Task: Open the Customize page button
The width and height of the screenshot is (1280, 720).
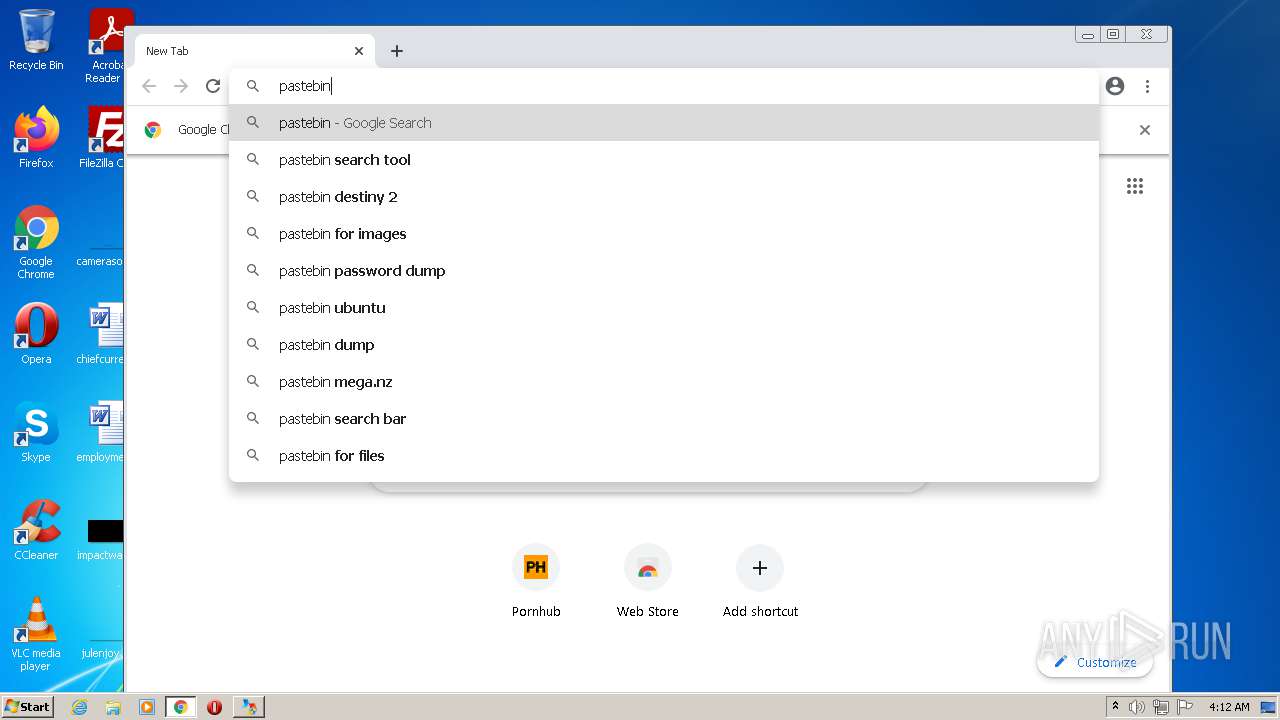Action: 1095,662
